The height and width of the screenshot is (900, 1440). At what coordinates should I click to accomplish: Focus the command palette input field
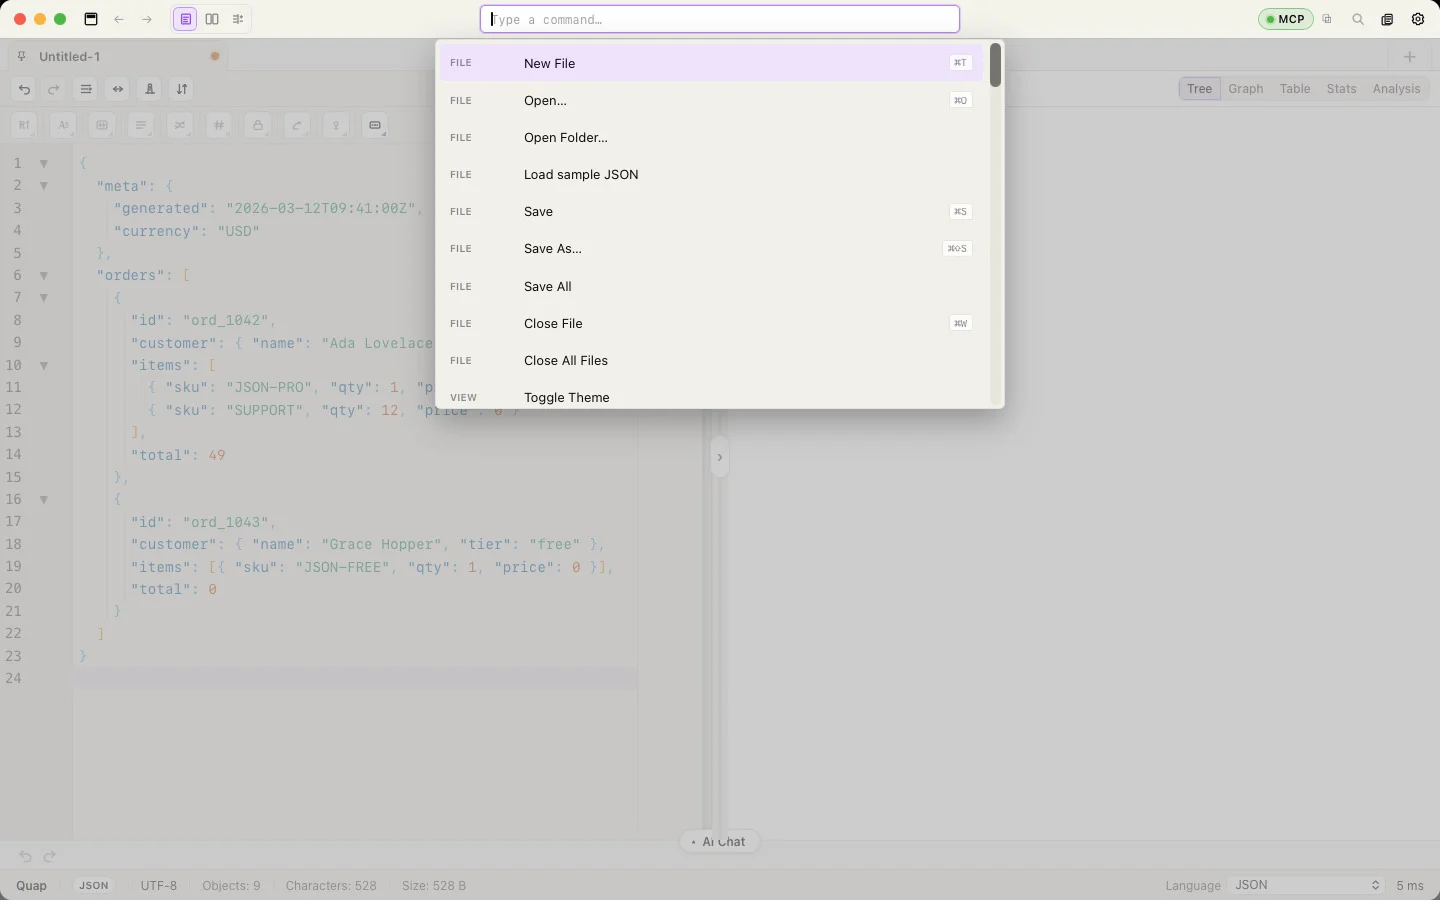click(720, 19)
